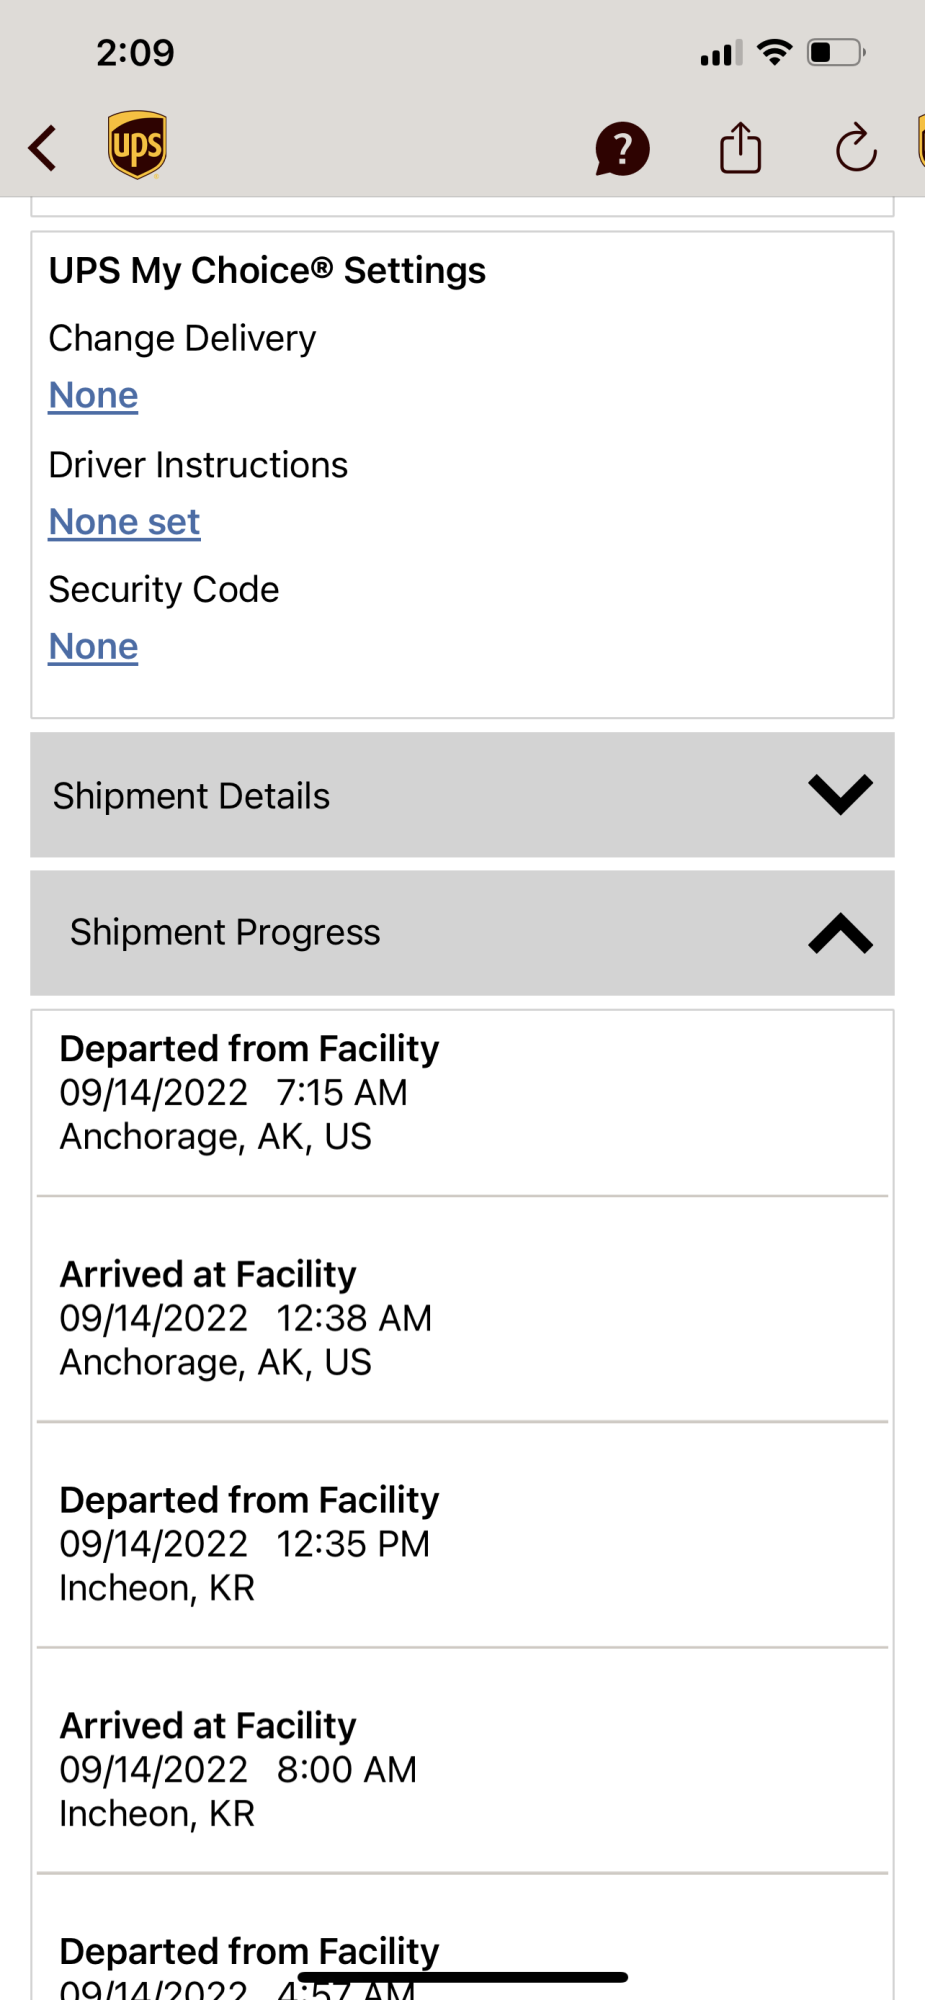Reload page with the refresh icon
This screenshot has height=2000, width=925.
856,149
